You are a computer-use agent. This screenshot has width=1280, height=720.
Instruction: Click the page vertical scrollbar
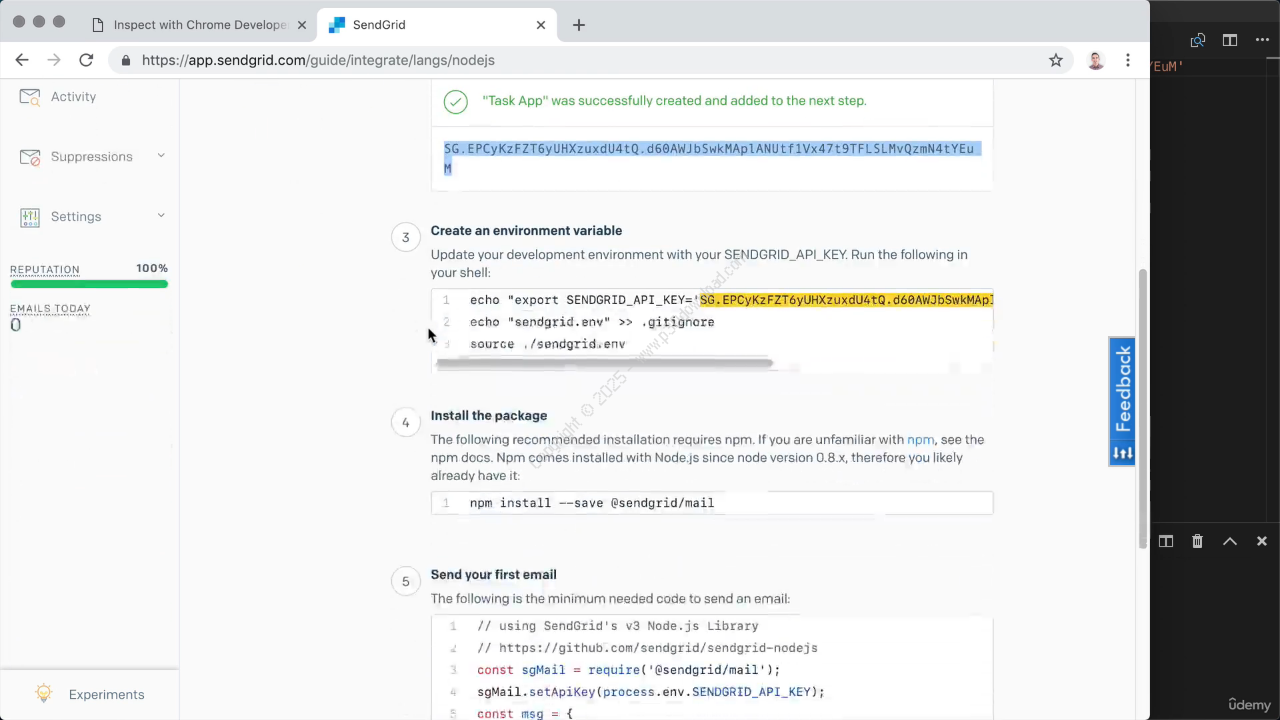pos(1143,408)
